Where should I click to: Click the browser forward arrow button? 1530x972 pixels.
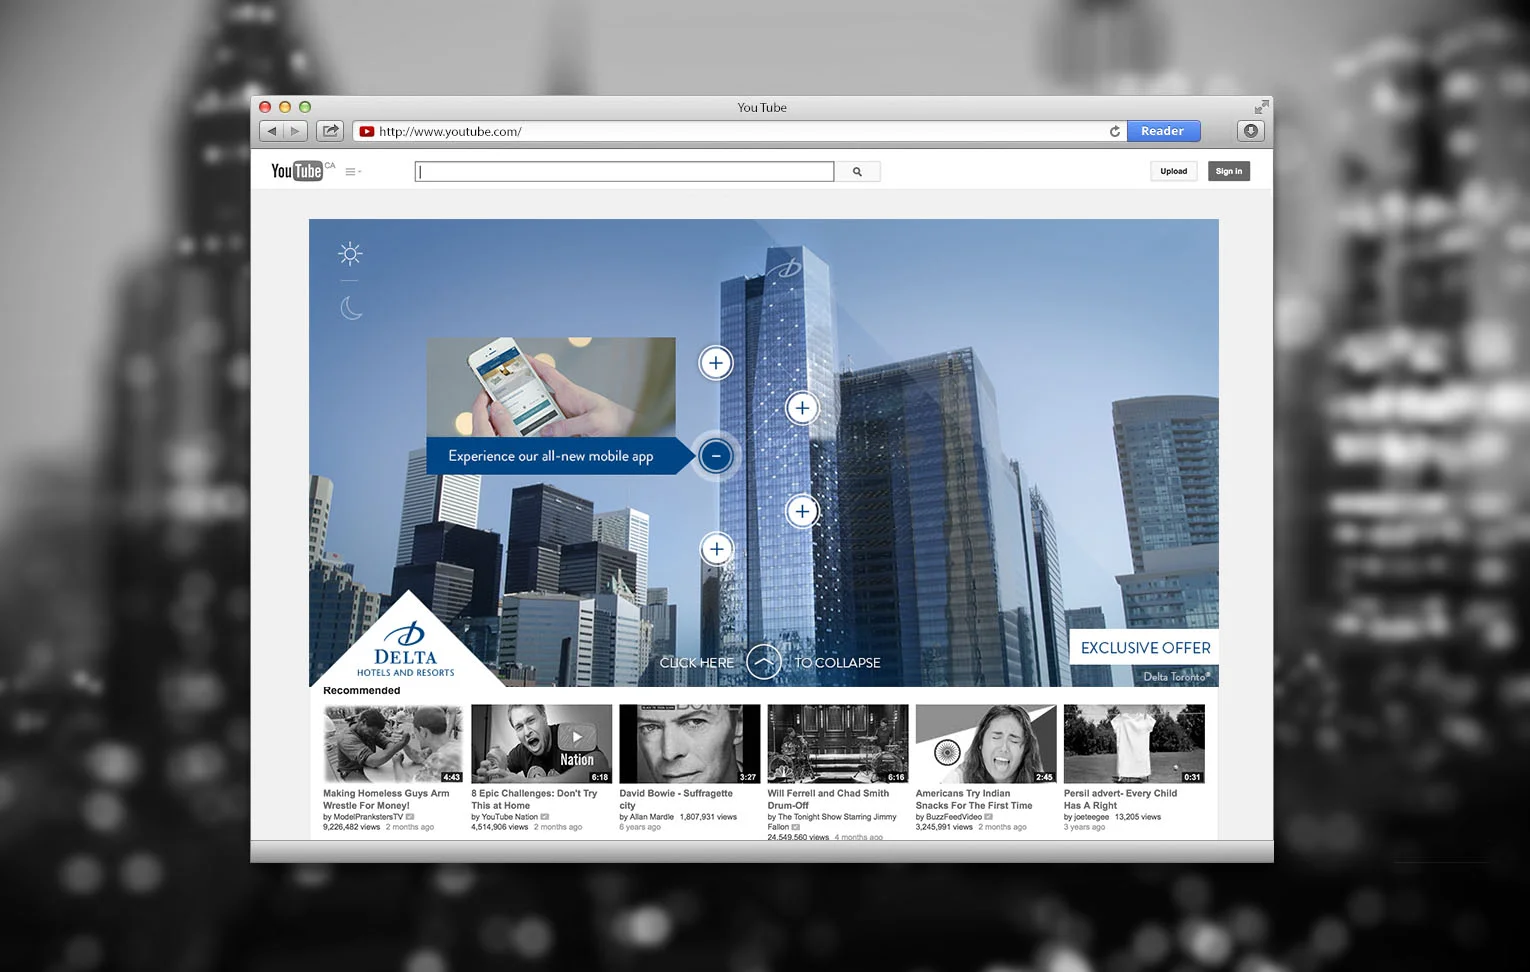pyautogui.click(x=295, y=131)
